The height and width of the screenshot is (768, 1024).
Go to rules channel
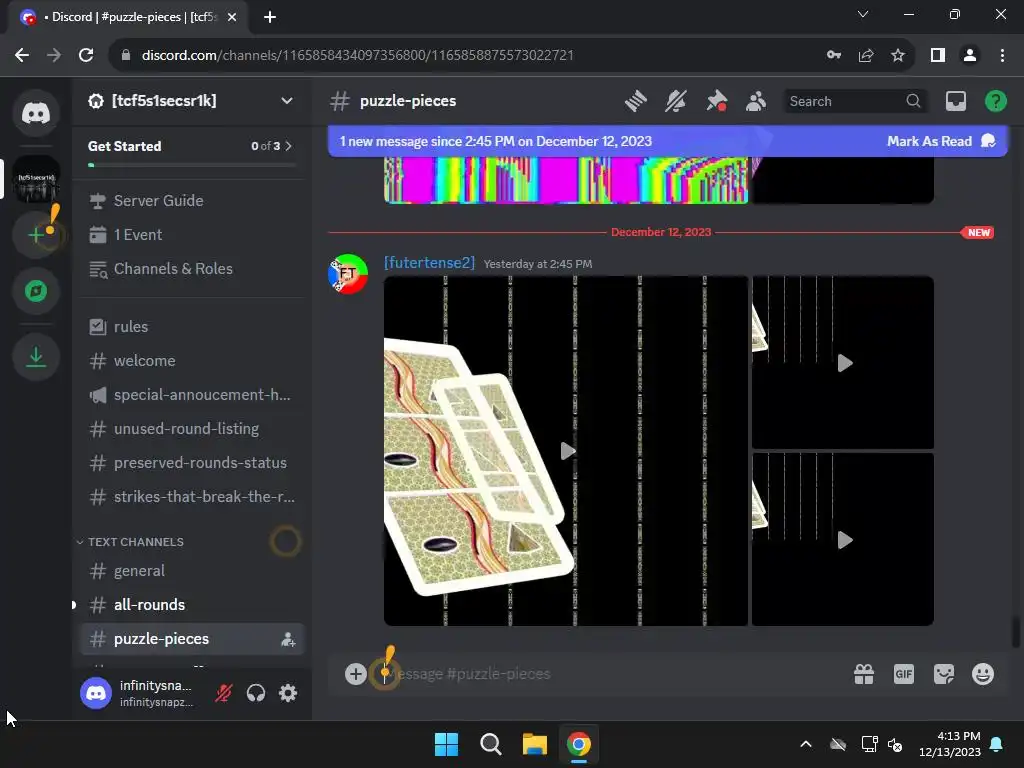tap(190, 327)
